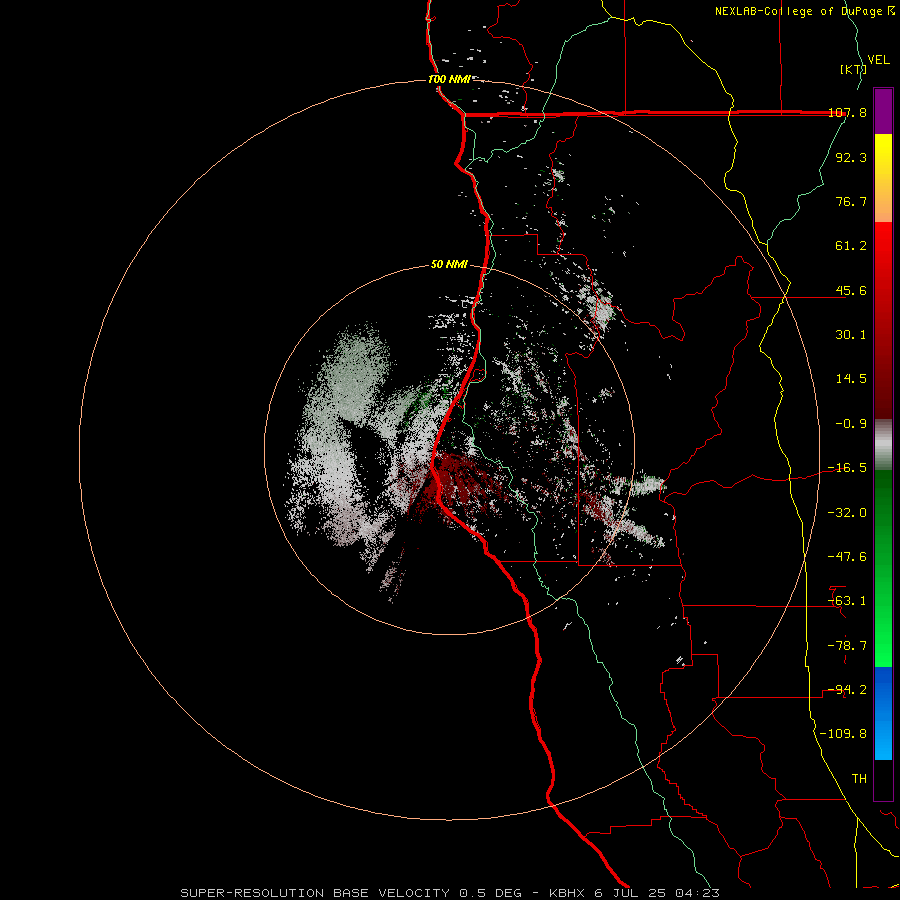Click the 50 NMI range ring label

click(449, 265)
